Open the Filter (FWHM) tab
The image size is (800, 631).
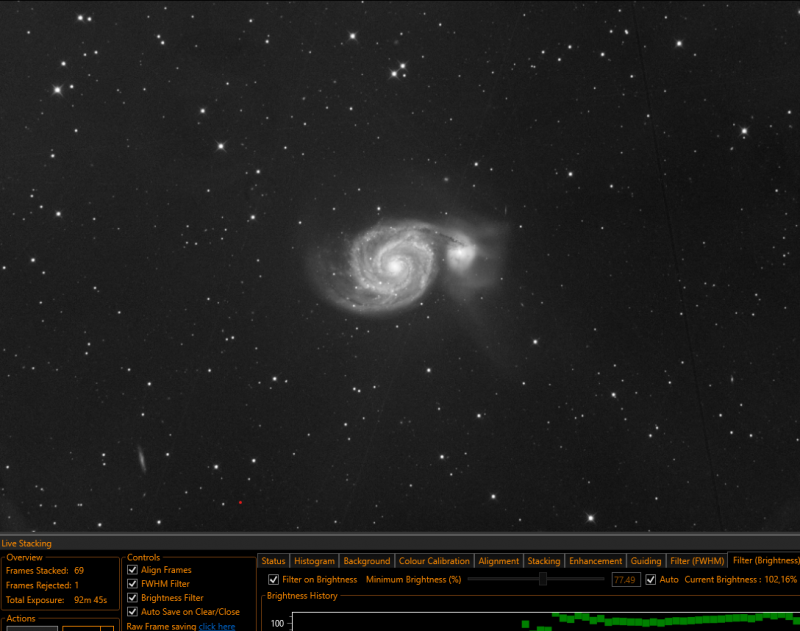pos(697,561)
